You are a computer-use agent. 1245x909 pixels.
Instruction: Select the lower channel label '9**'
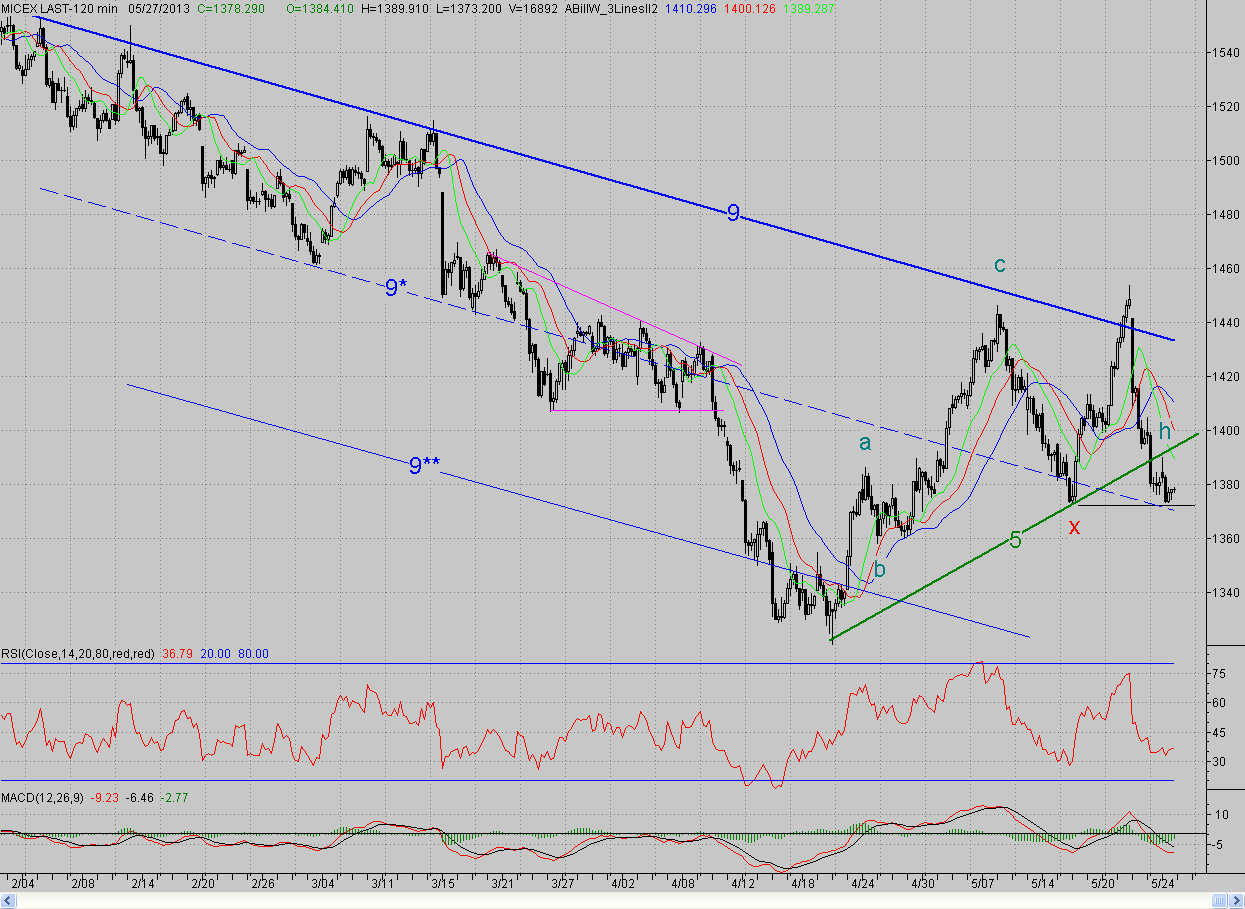click(423, 464)
